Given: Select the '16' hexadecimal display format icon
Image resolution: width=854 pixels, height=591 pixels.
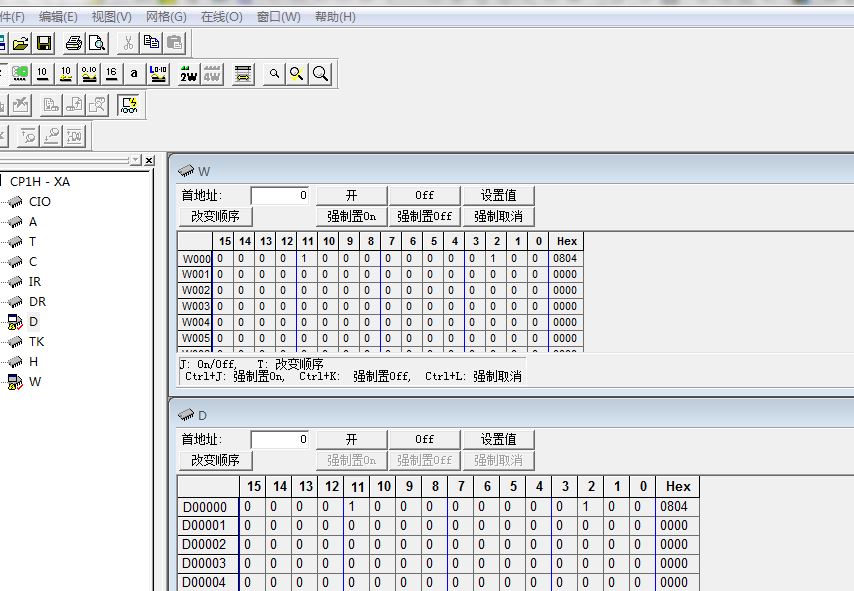Looking at the screenshot, I should click(x=111, y=73).
